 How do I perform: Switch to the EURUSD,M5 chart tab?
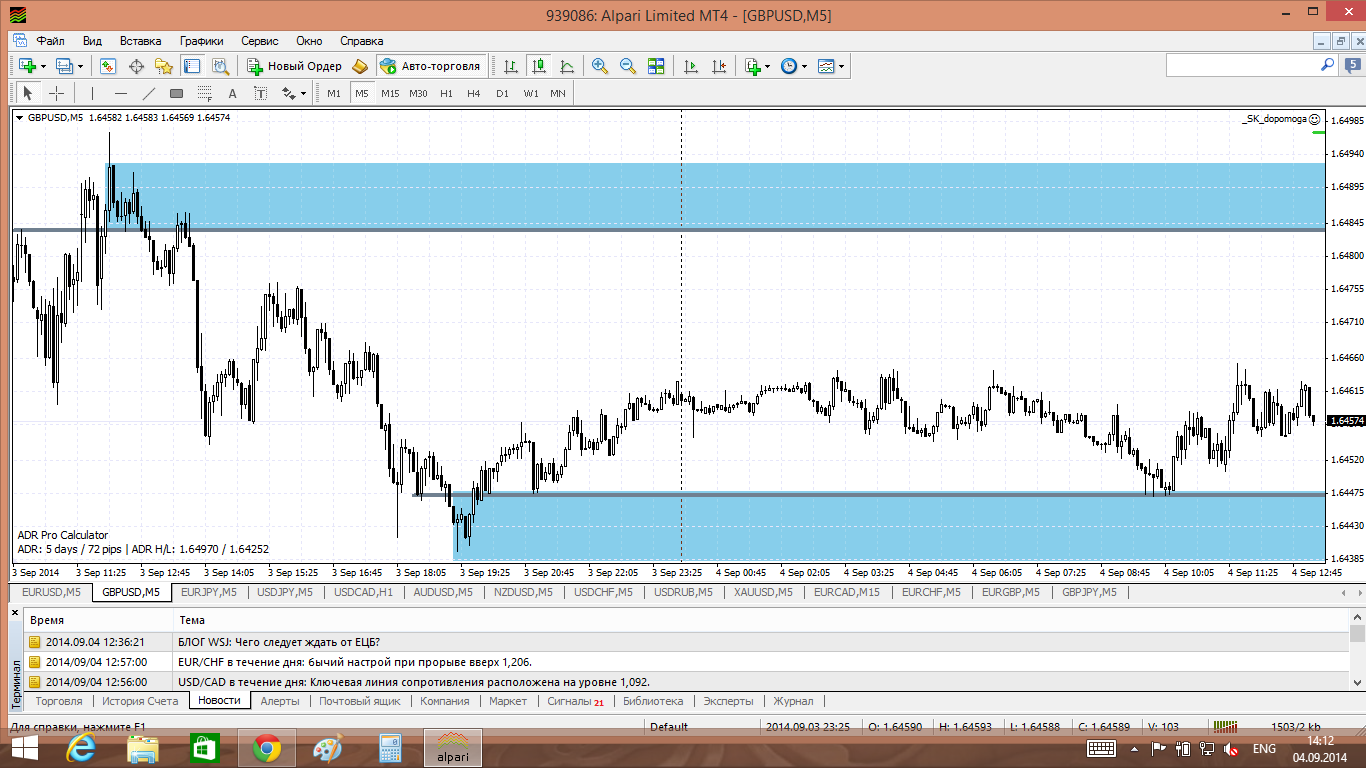coord(51,592)
